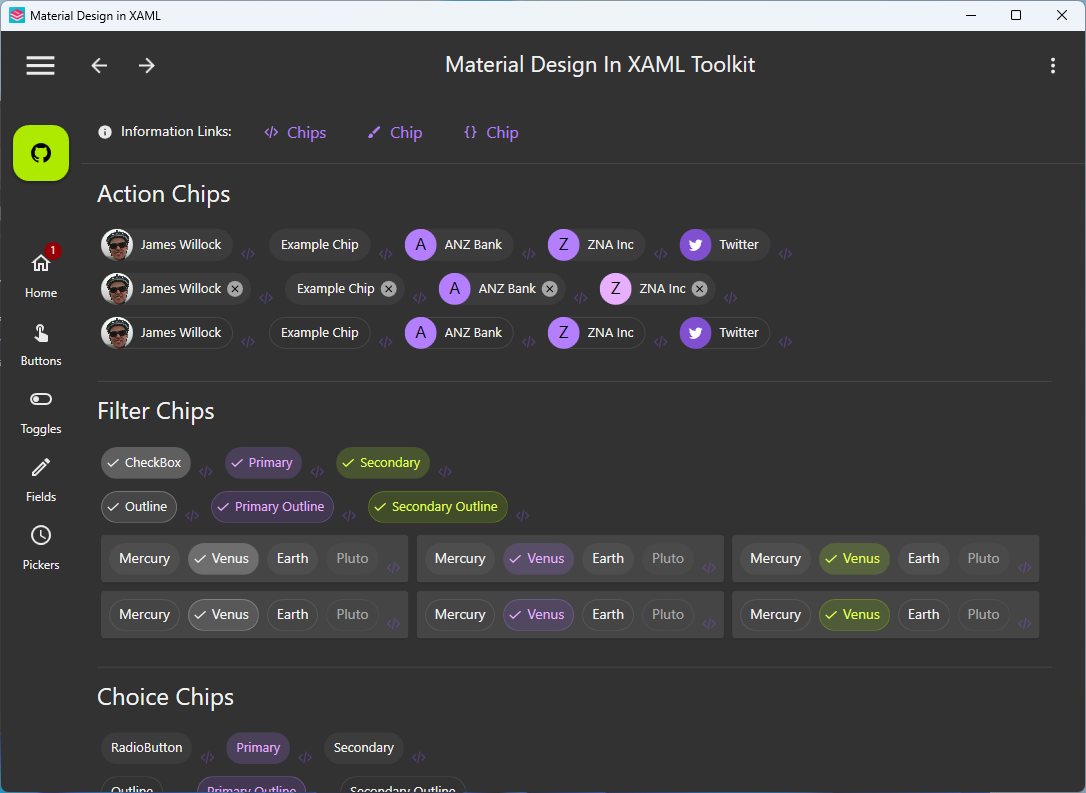
Task: Open the three-dot overflow menu
Action: pos(1053,65)
